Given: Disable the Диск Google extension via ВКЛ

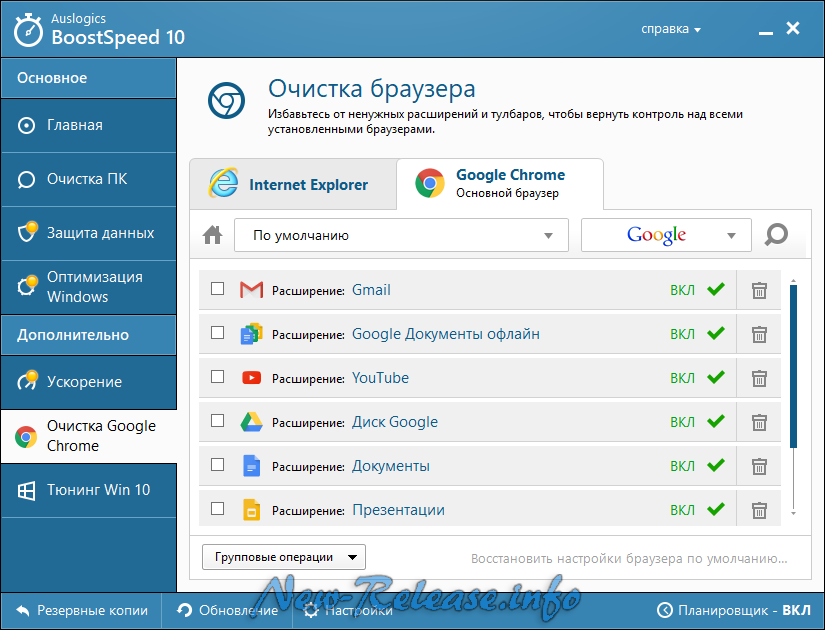Looking at the screenshot, I should (x=698, y=422).
